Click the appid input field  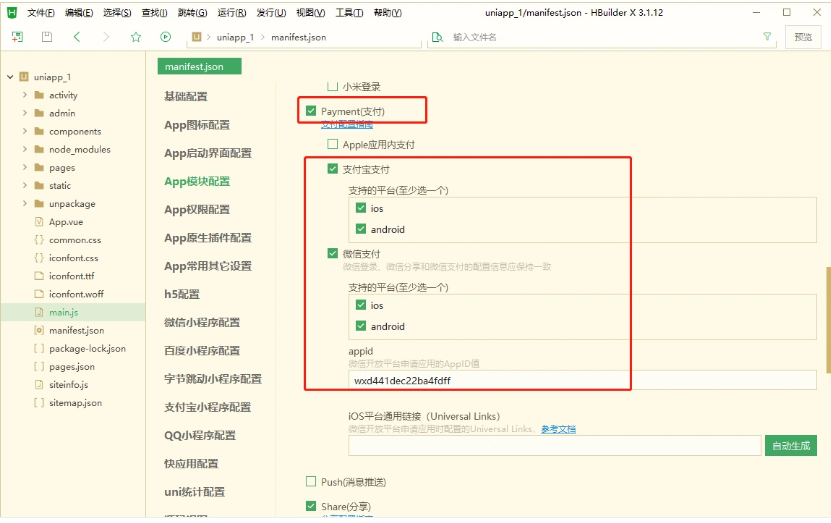(x=582, y=380)
